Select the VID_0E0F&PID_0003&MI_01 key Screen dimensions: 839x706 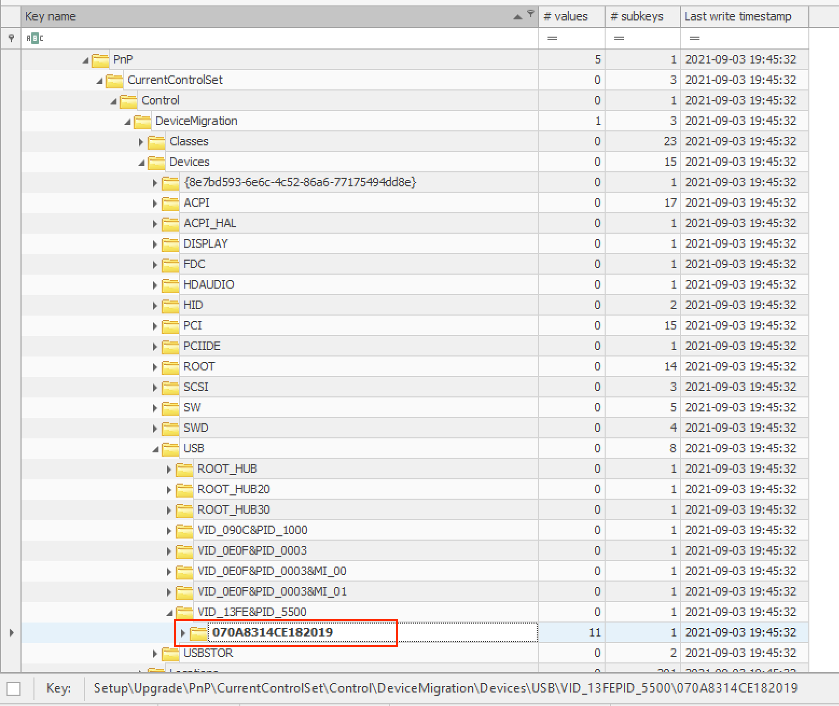pyautogui.click(x=272, y=592)
